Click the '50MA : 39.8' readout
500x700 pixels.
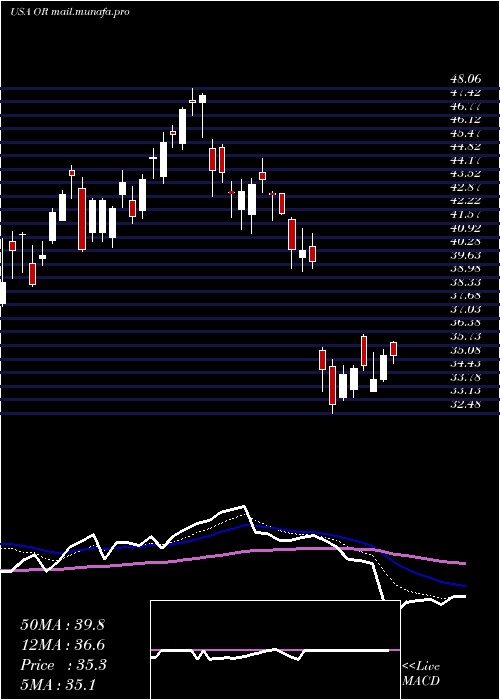pyautogui.click(x=62, y=625)
